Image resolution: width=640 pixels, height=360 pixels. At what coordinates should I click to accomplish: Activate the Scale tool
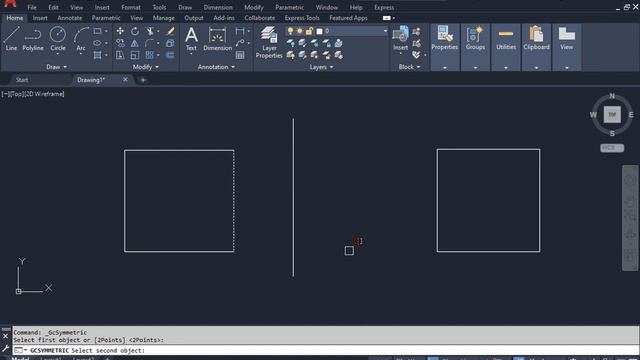135,55
